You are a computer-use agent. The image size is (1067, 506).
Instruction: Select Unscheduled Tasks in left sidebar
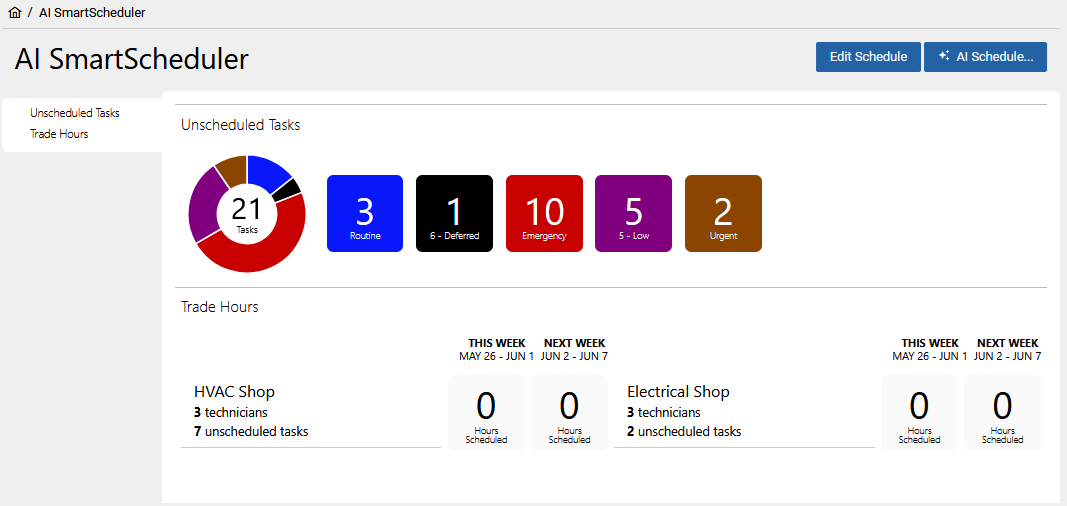[75, 113]
